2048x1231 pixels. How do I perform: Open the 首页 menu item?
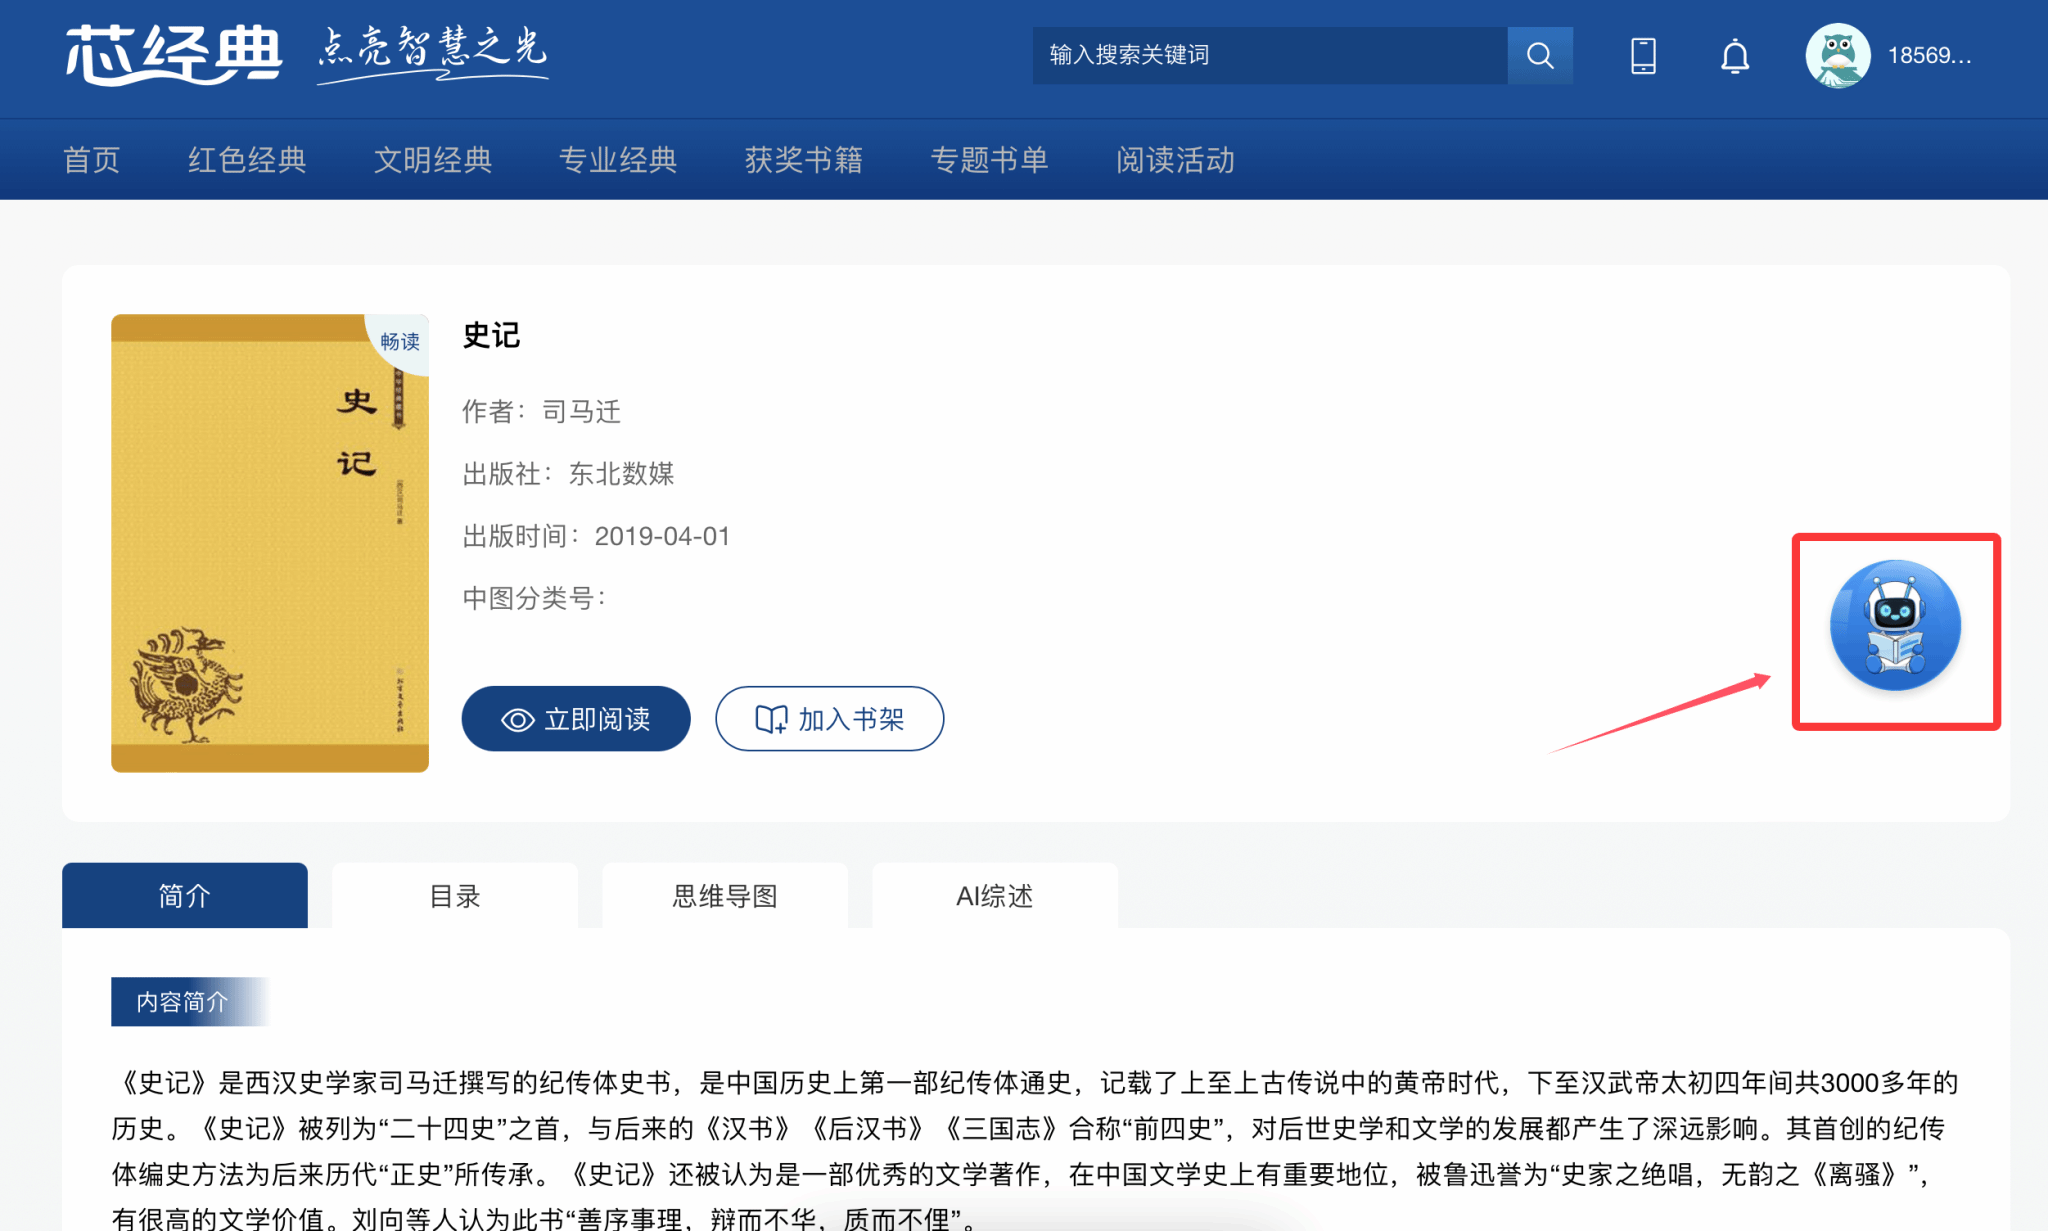[91, 160]
